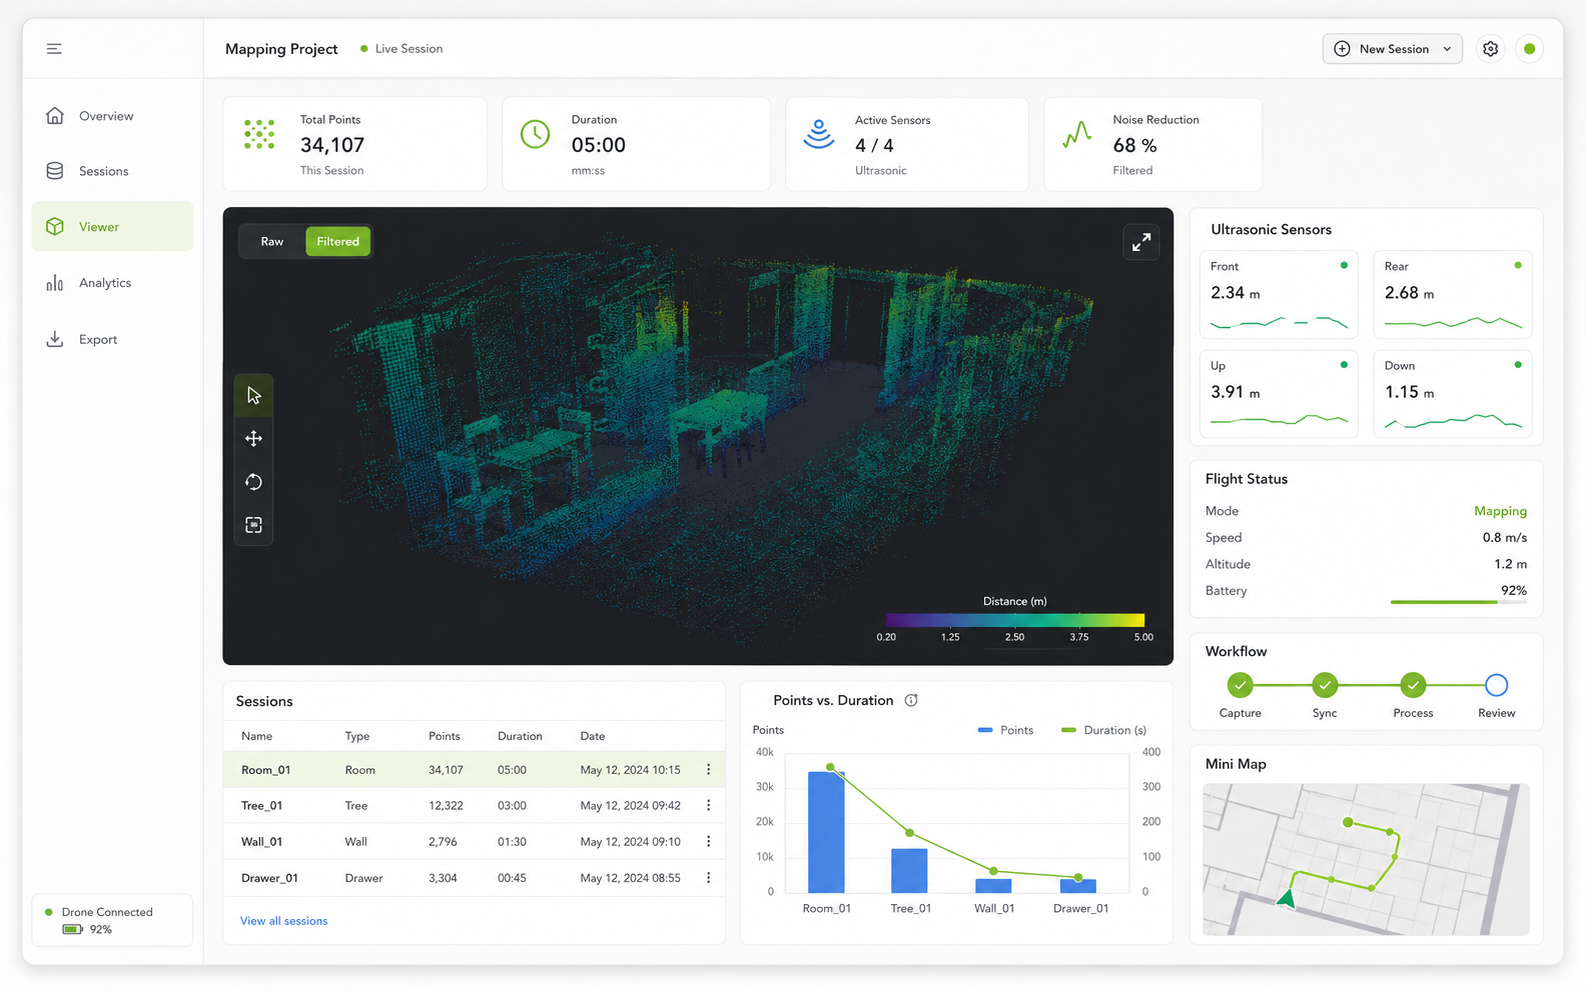Click the Analytics bar chart icon
Image resolution: width=1586 pixels, height=992 pixels.
pos(55,283)
